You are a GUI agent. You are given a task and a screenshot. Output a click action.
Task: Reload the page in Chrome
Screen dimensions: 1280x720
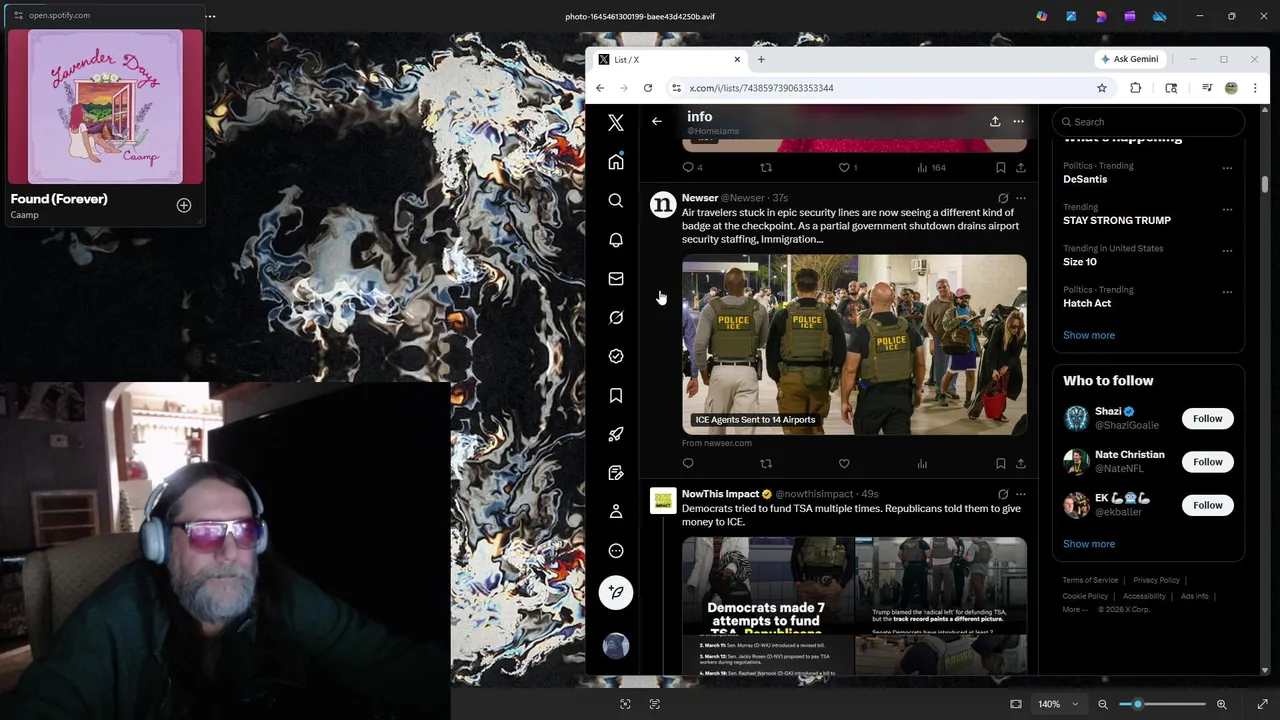(648, 88)
